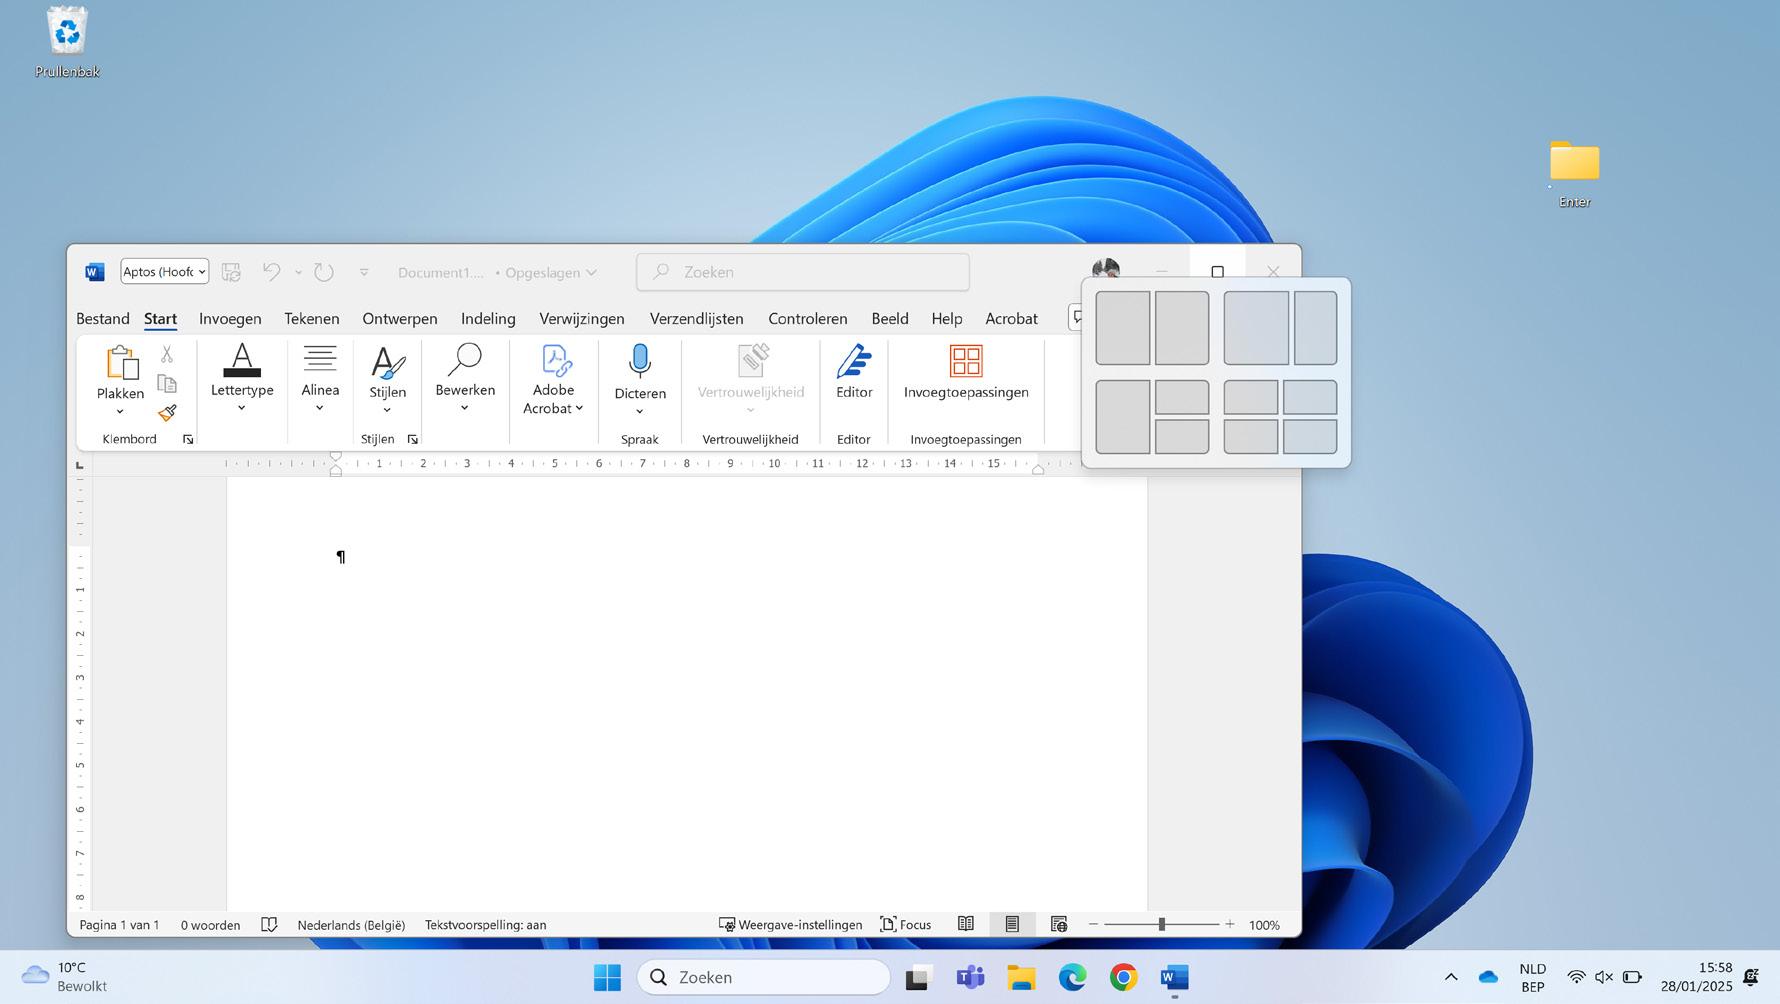
Task: Zoom out with the minus icon
Action: pyautogui.click(x=1093, y=925)
